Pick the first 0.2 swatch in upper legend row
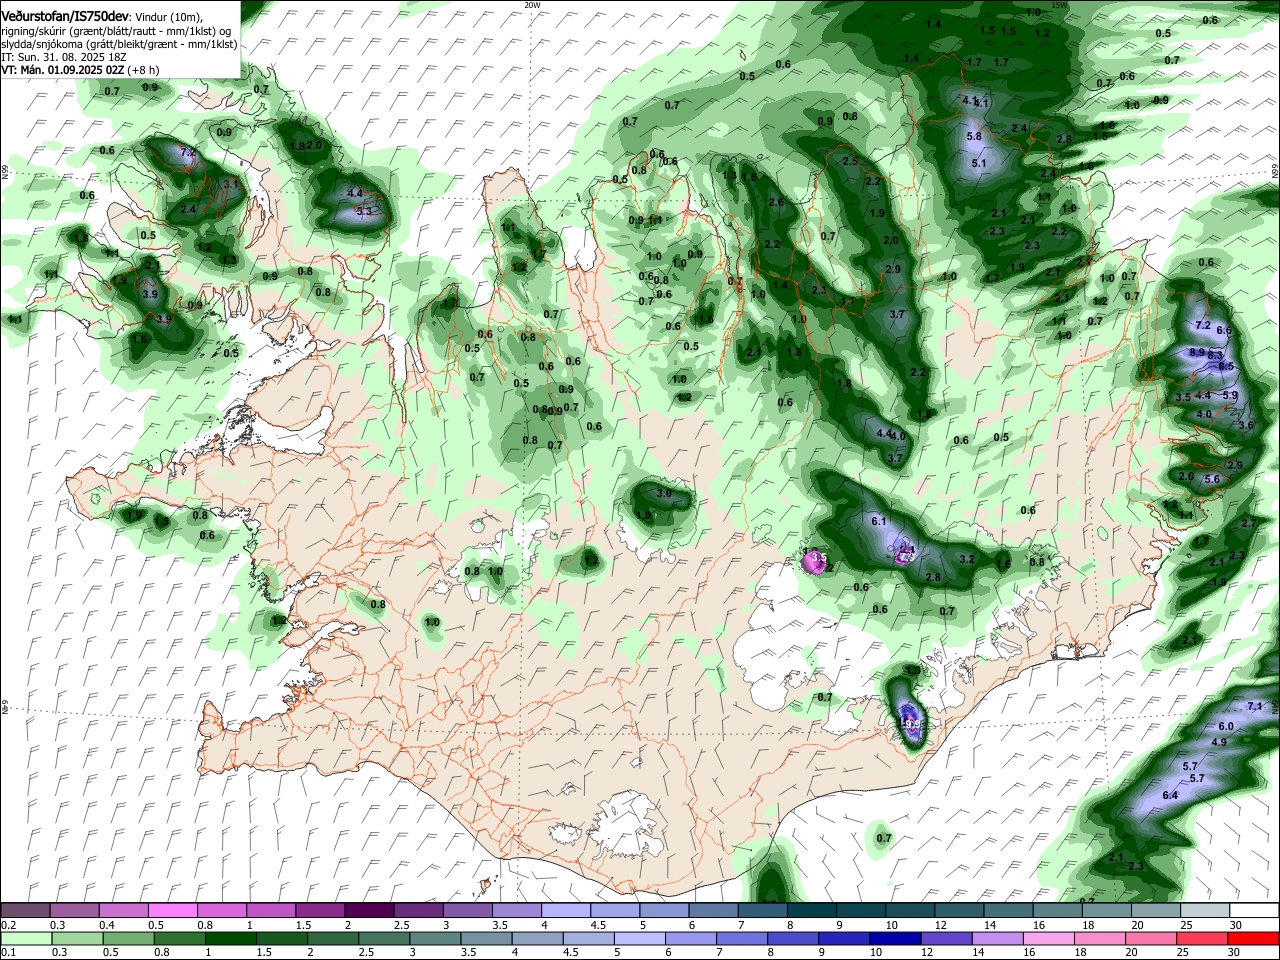 coord(24,910)
